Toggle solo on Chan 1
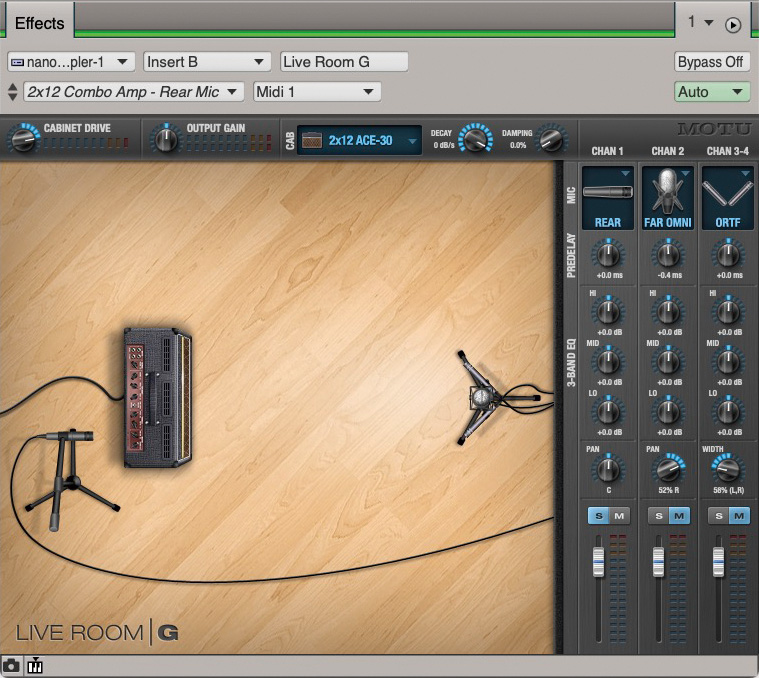Screen dimensions: 759x678 599,516
